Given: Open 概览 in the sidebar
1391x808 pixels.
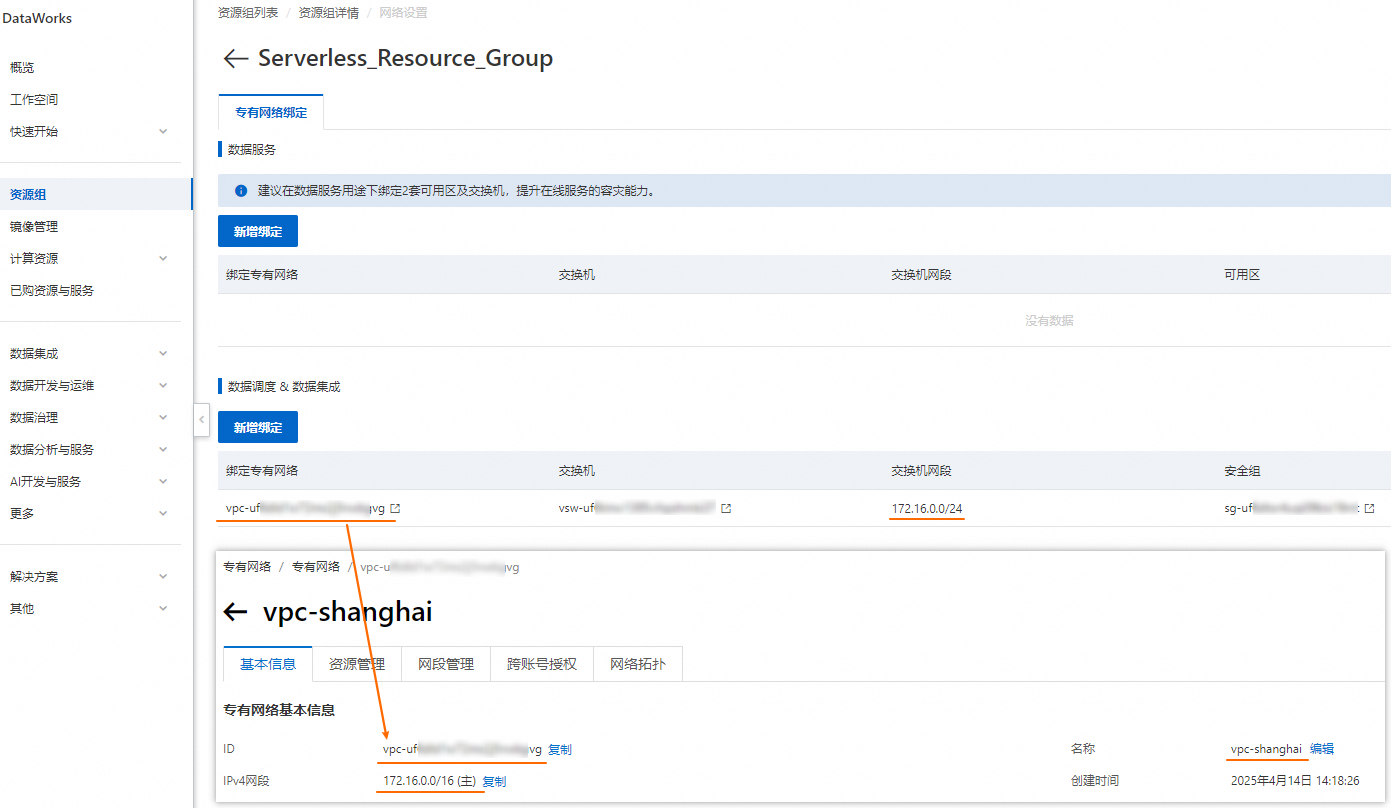Looking at the screenshot, I should 22,68.
